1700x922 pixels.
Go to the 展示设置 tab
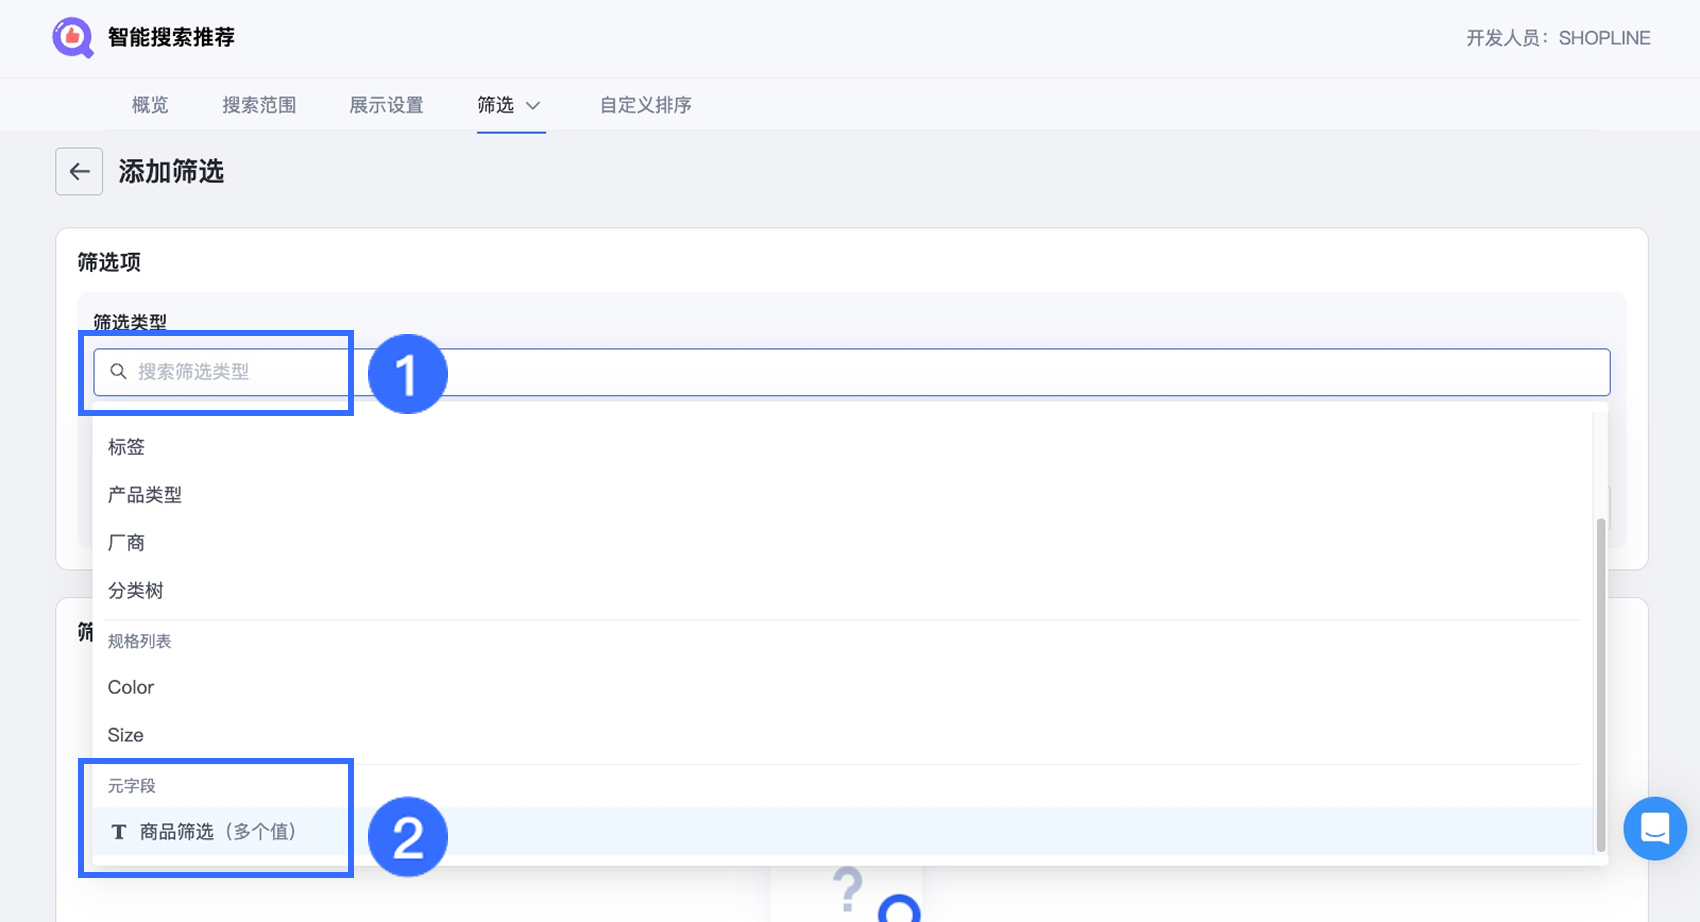[x=386, y=105]
